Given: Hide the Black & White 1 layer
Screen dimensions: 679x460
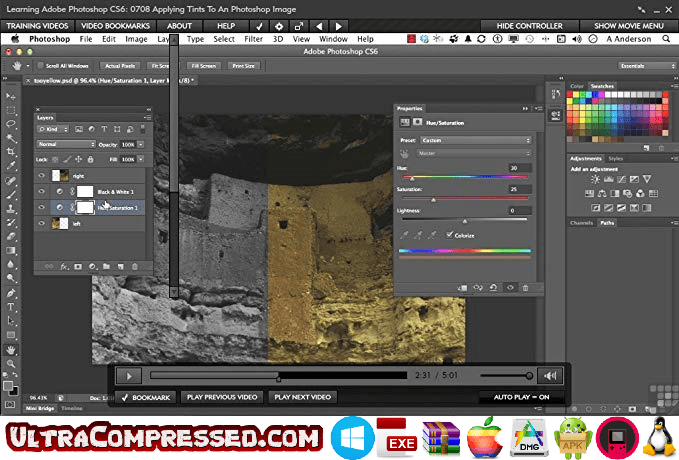Looking at the screenshot, I should click(42, 191).
